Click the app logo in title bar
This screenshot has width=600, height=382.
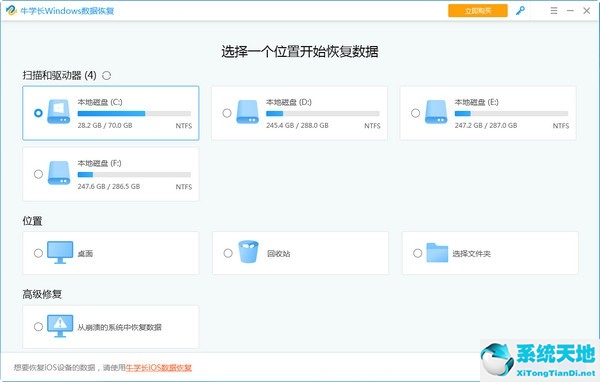tap(11, 10)
